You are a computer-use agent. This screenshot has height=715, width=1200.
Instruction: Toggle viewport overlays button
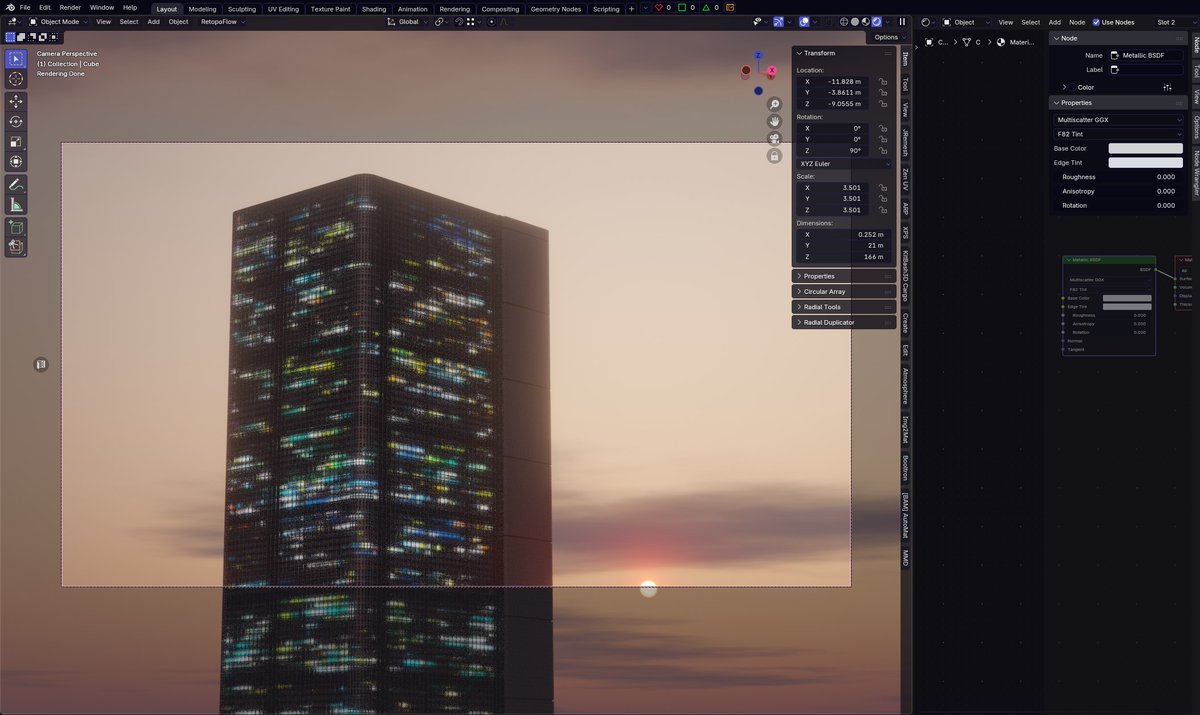(805, 21)
